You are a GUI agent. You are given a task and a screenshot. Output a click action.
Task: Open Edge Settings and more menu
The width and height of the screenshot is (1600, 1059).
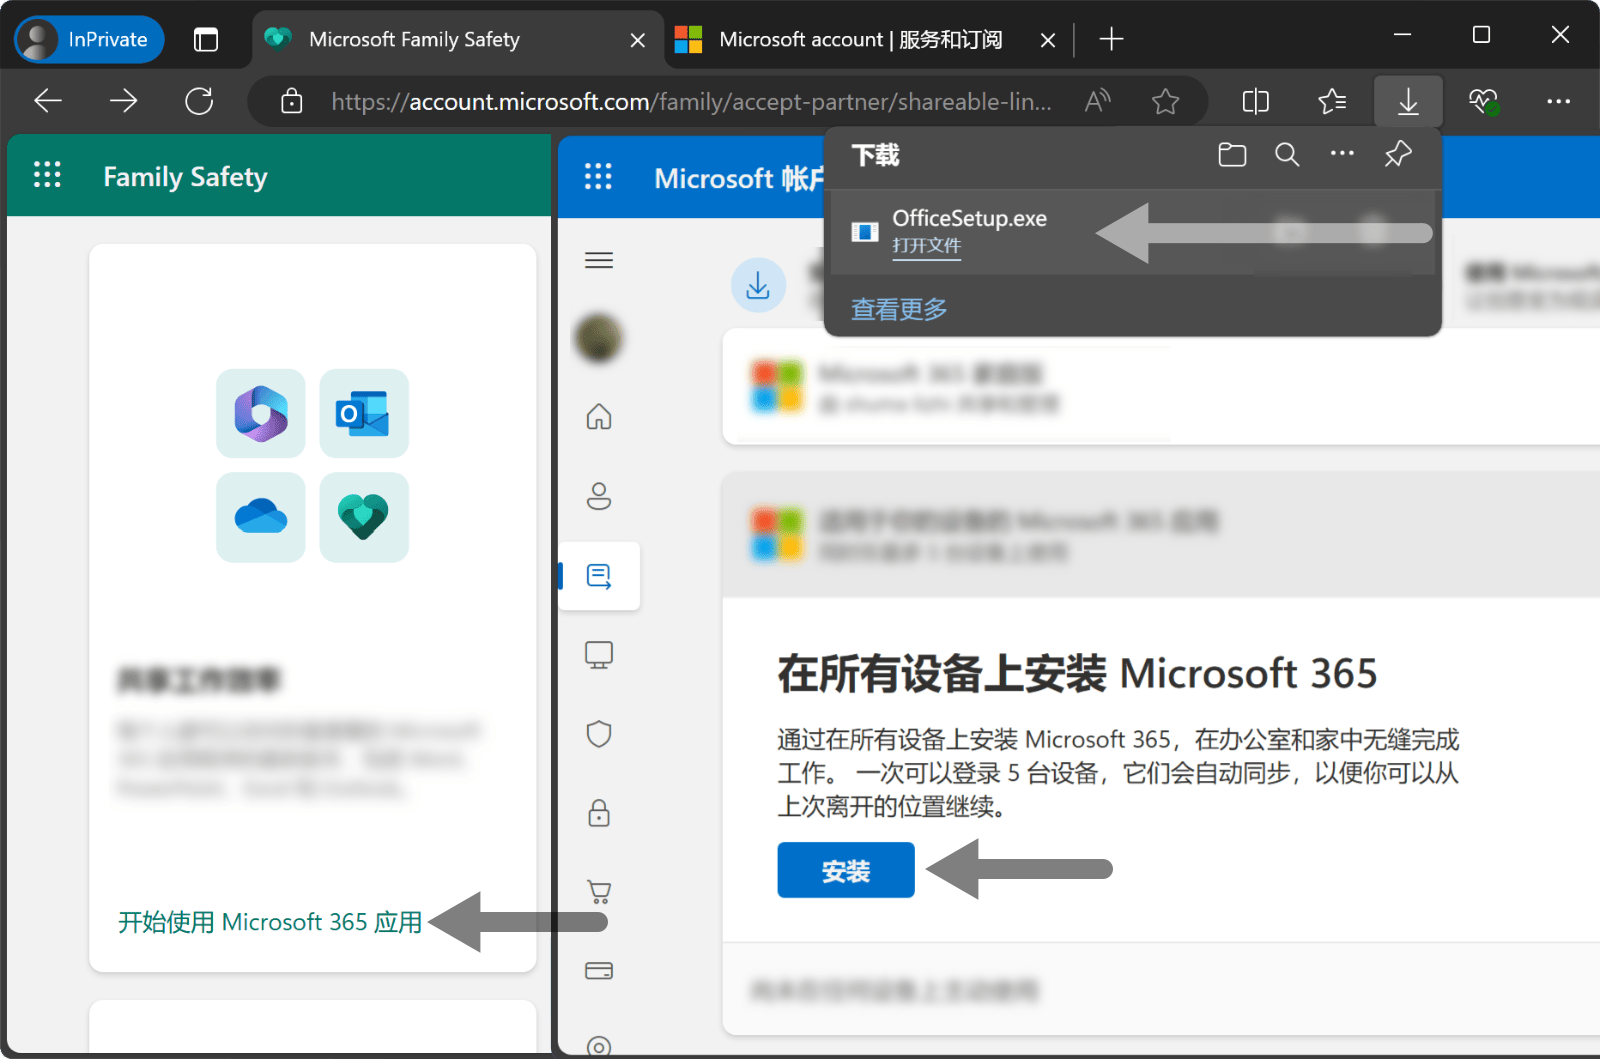click(1558, 101)
